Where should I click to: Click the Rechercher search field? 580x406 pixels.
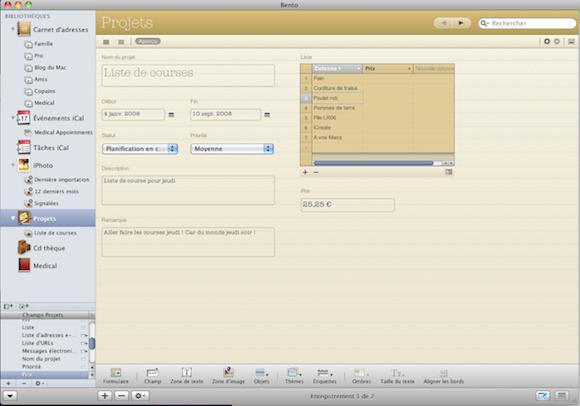point(527,23)
